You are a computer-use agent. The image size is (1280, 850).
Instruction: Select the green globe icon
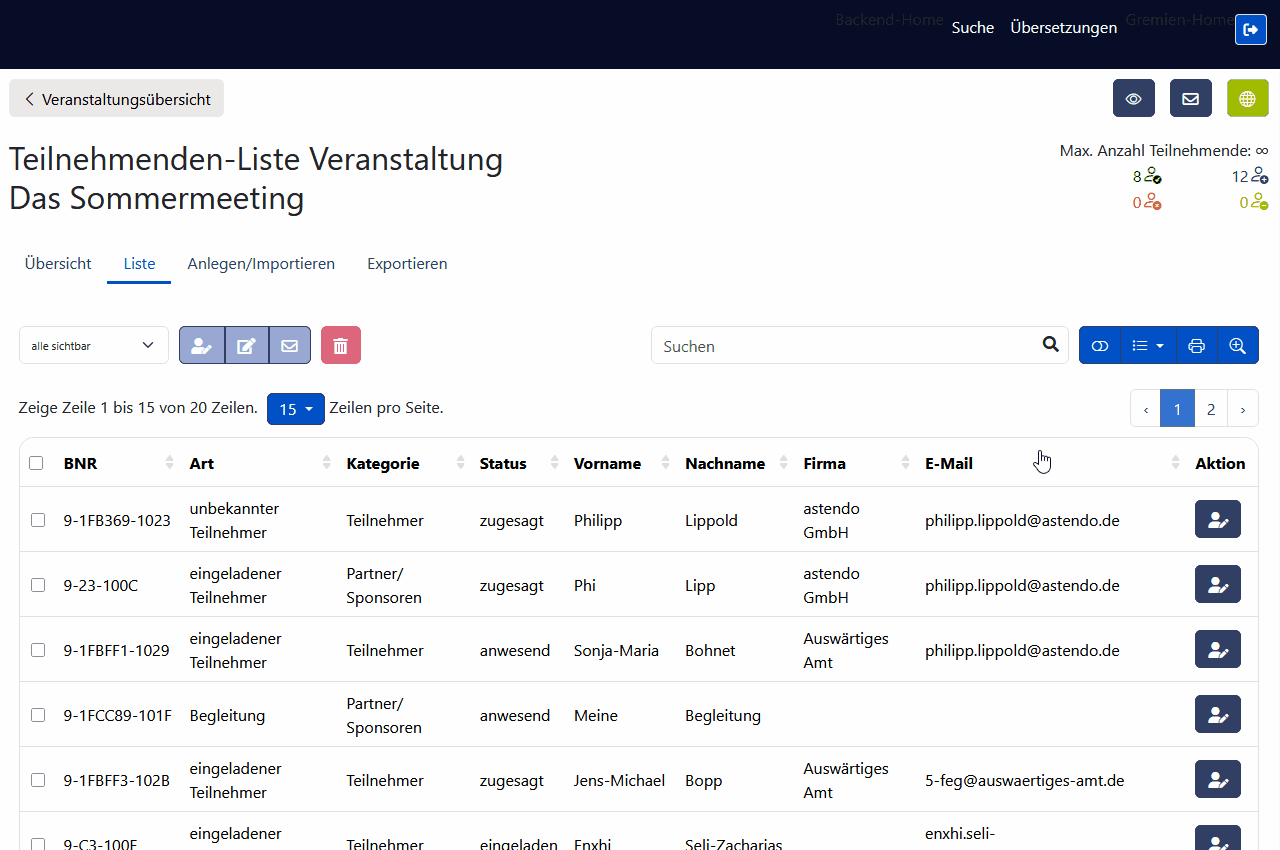1247,98
